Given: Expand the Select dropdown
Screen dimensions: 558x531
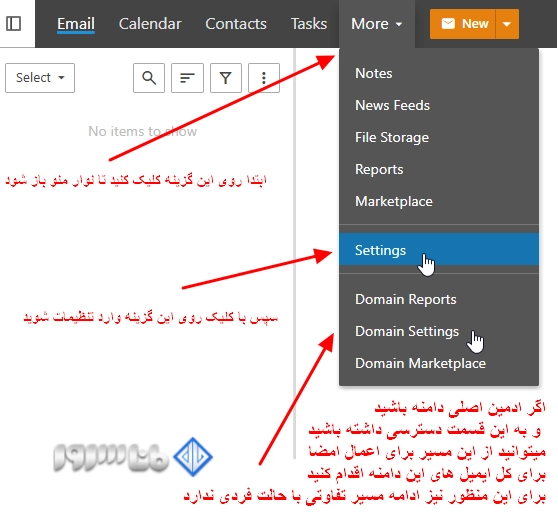Looking at the screenshot, I should click(x=40, y=78).
